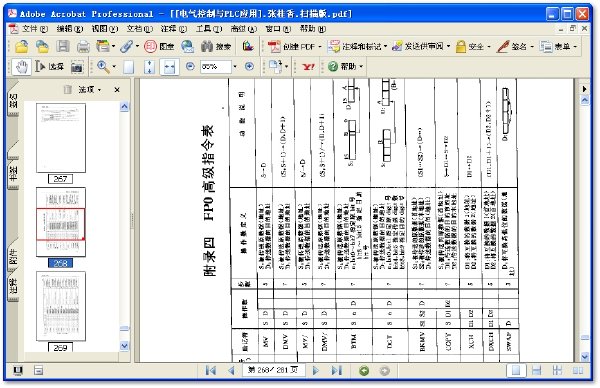Go to next page arrow
The height and width of the screenshot is (388, 600).
(x=316, y=370)
